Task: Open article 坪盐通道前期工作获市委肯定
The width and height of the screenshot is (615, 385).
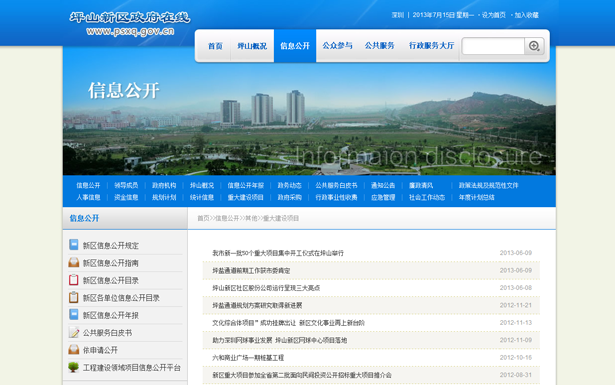Action: pyautogui.click(x=251, y=271)
